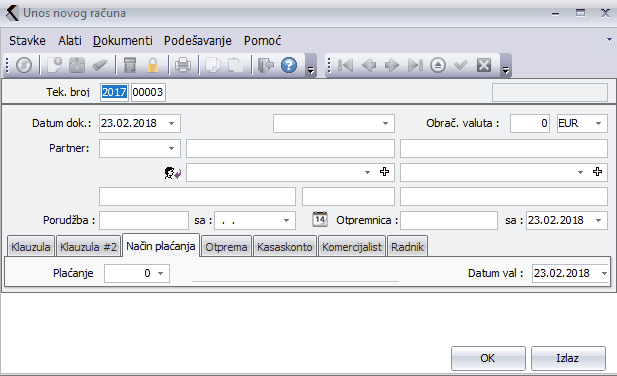Click the new document icon
617x376 pixels.
coord(54,65)
